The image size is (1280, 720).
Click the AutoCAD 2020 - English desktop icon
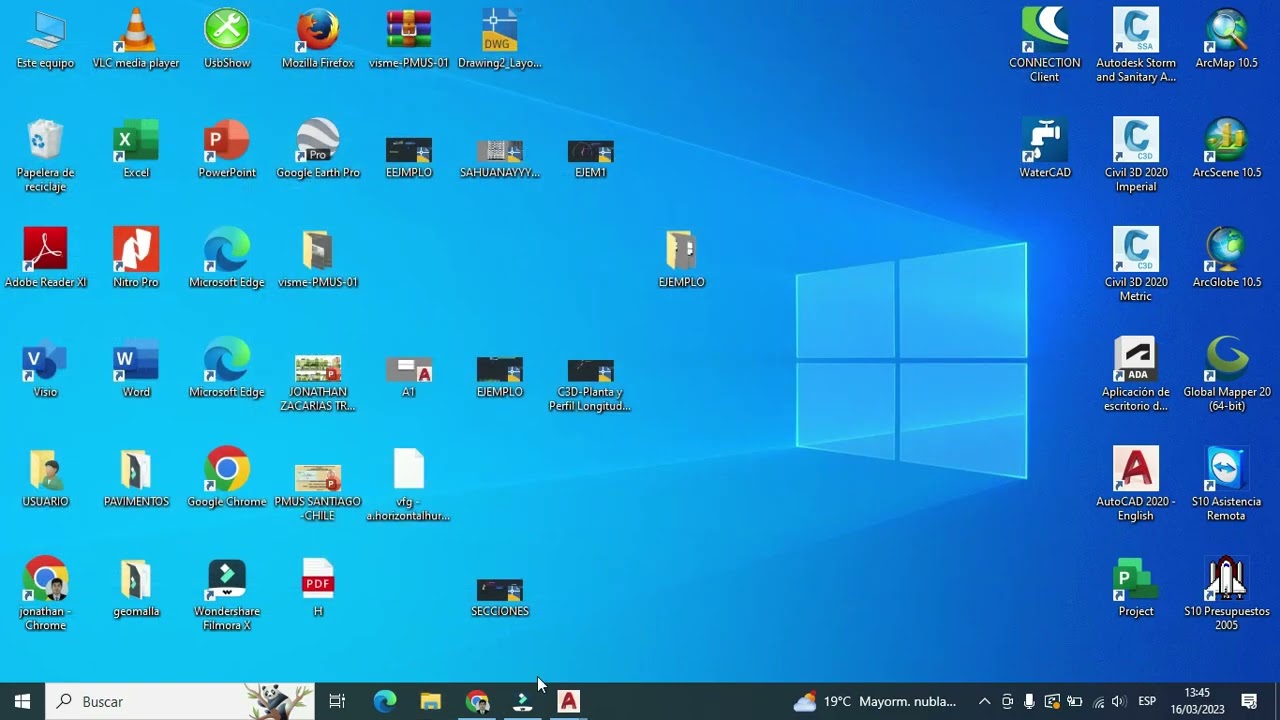1136,485
